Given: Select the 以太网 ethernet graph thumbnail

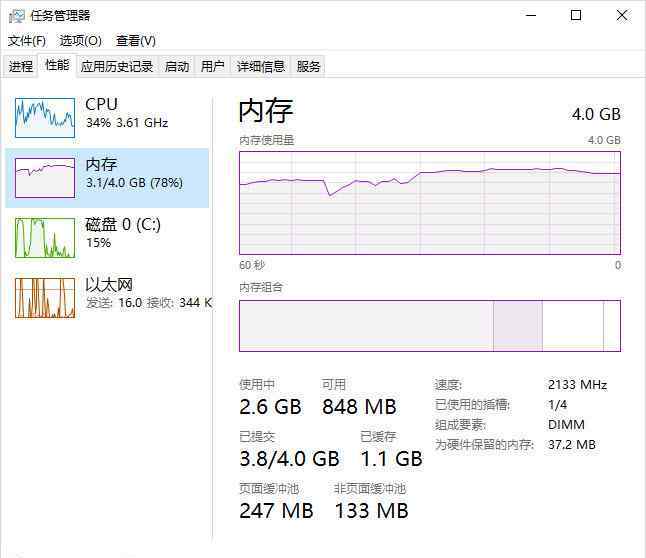Looking at the screenshot, I should coord(45,298).
